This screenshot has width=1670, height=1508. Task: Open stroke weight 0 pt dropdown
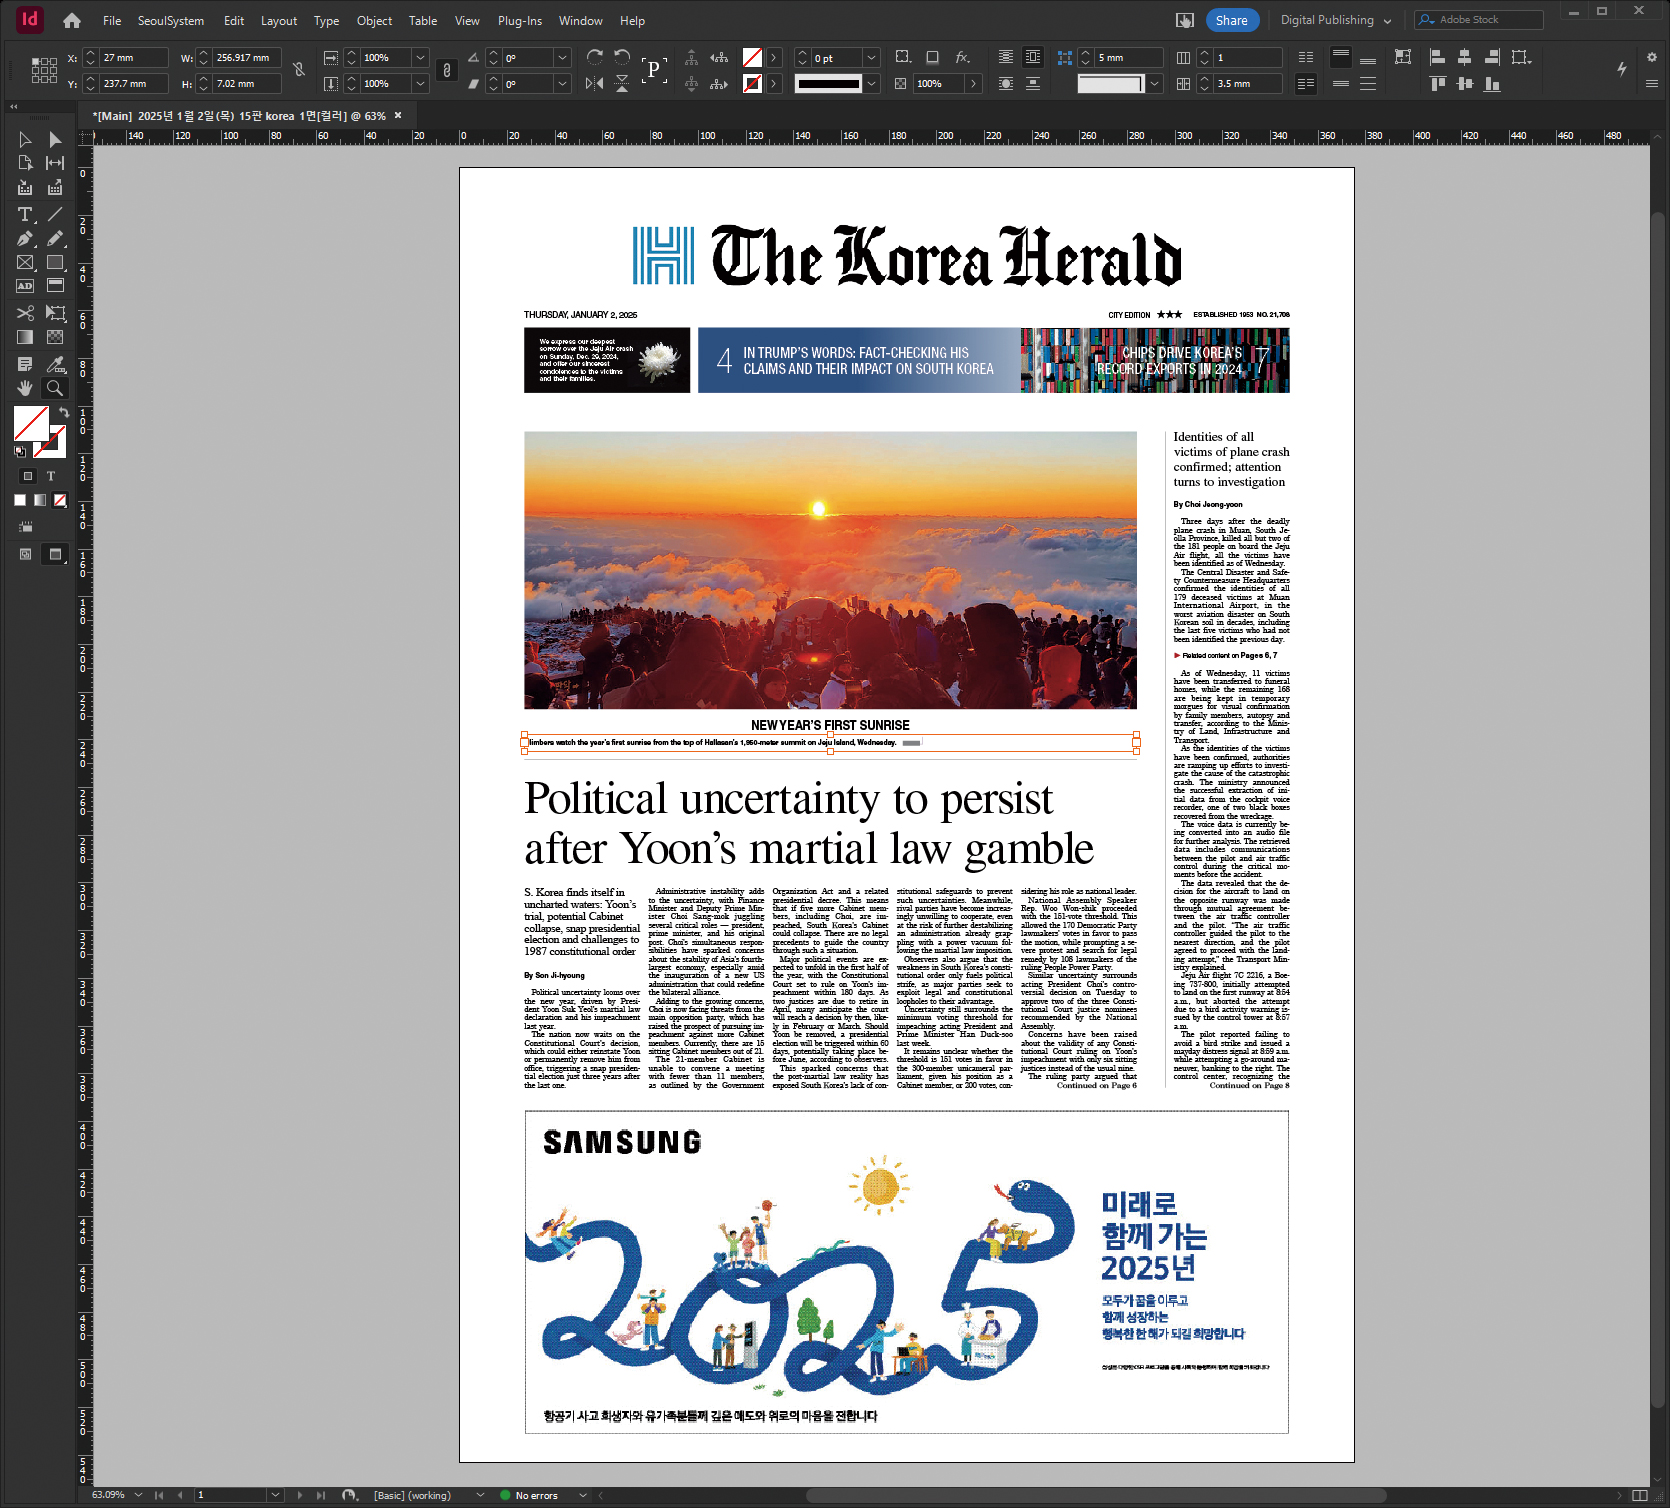(x=871, y=58)
